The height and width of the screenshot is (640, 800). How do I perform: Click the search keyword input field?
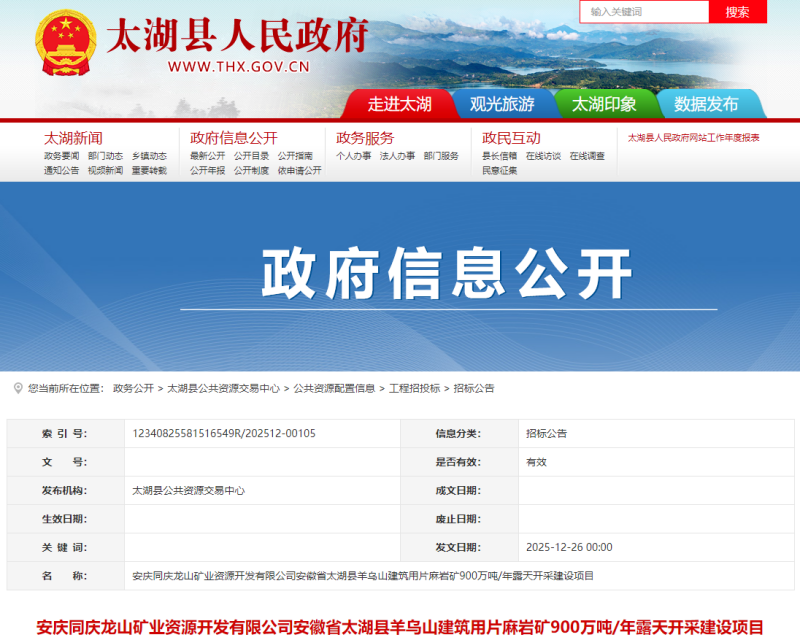point(643,12)
